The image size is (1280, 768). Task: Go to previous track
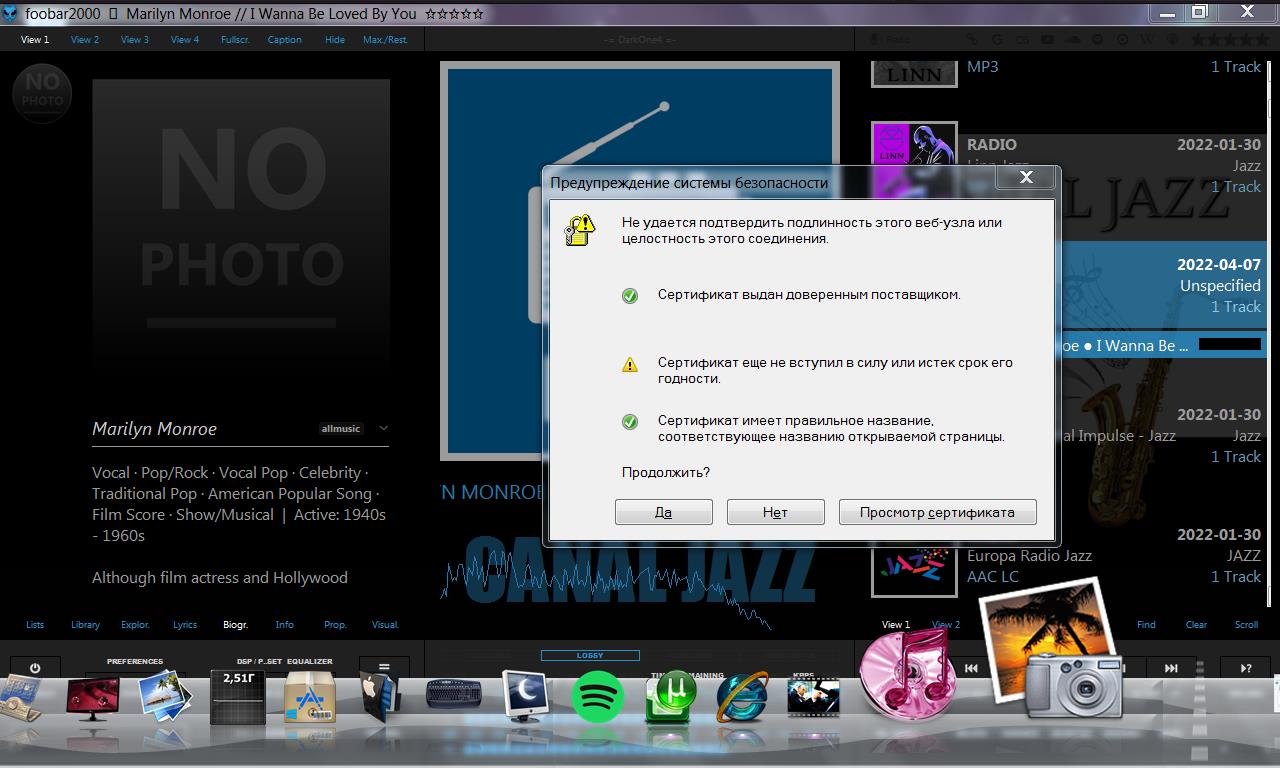pyautogui.click(x=971, y=668)
